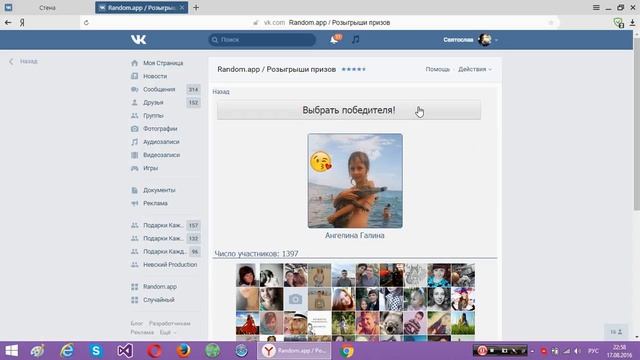Open the winner's large photo
The image size is (640, 360).
(355, 181)
